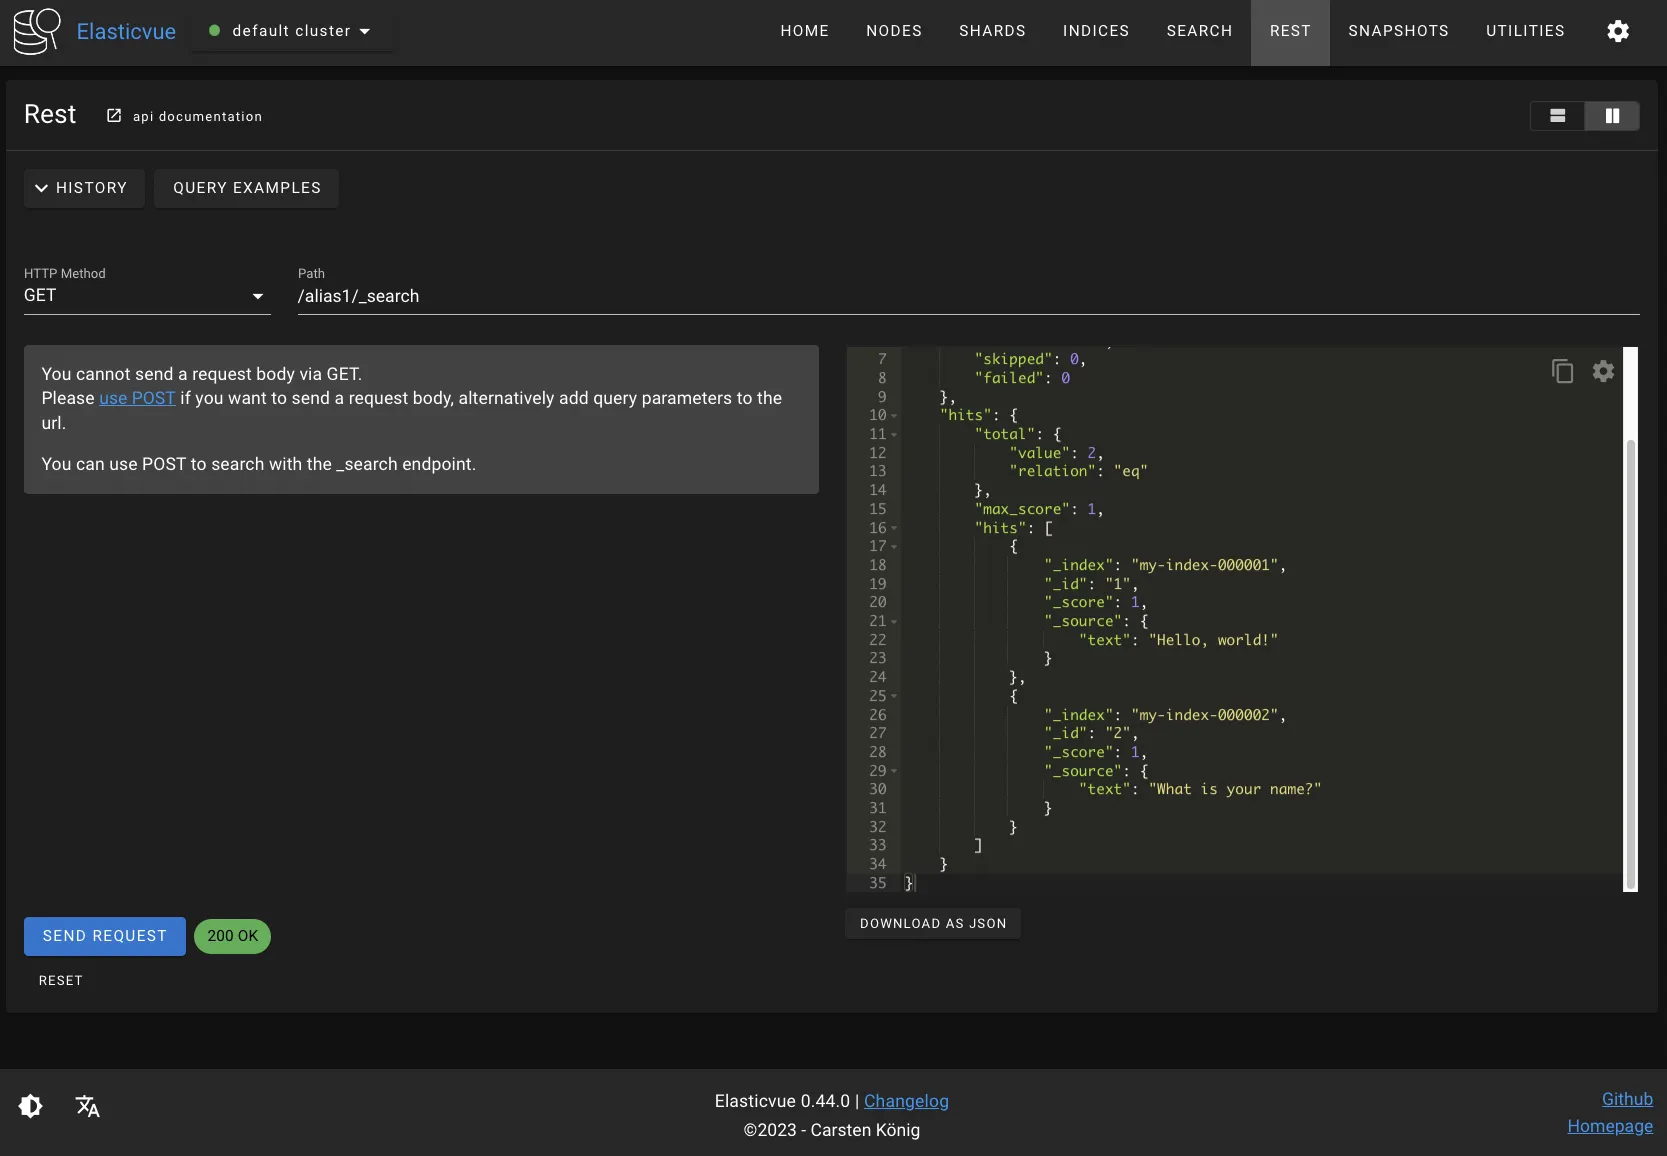1667x1156 pixels.
Task: Open the SHARDS tab
Action: [x=992, y=31]
